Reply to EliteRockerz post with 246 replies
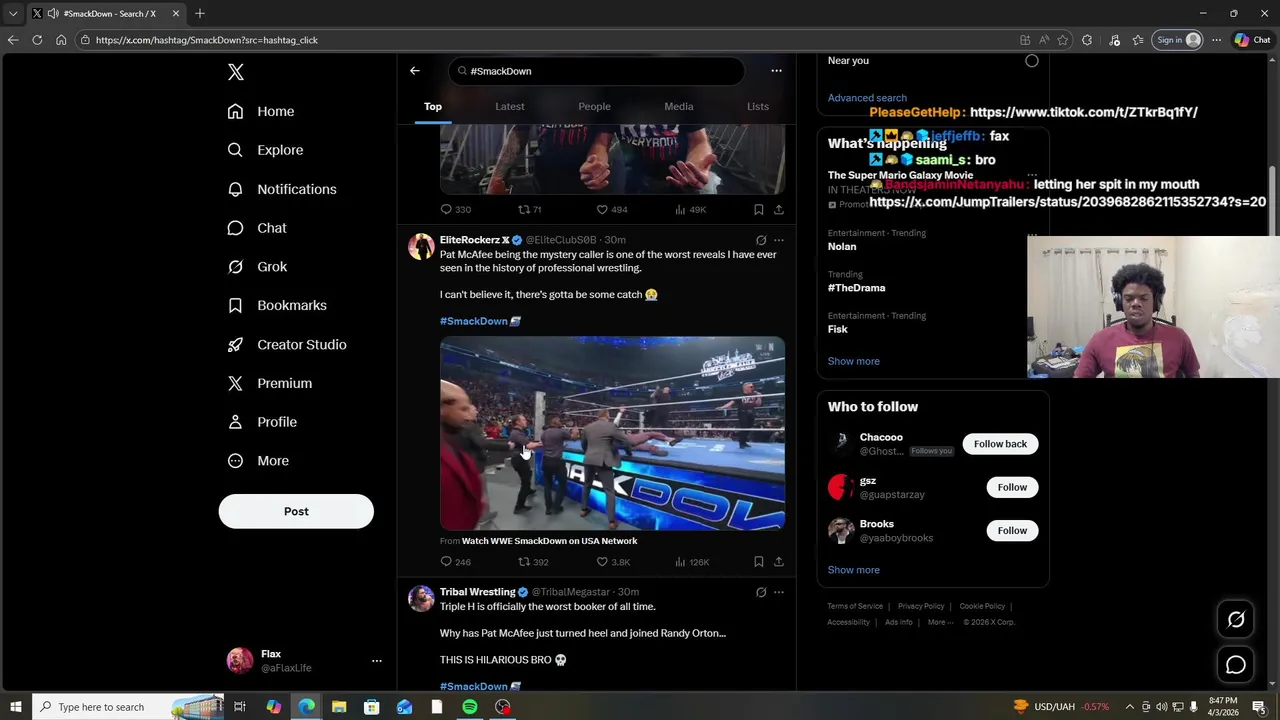The height and width of the screenshot is (720, 1280). click(x=455, y=562)
